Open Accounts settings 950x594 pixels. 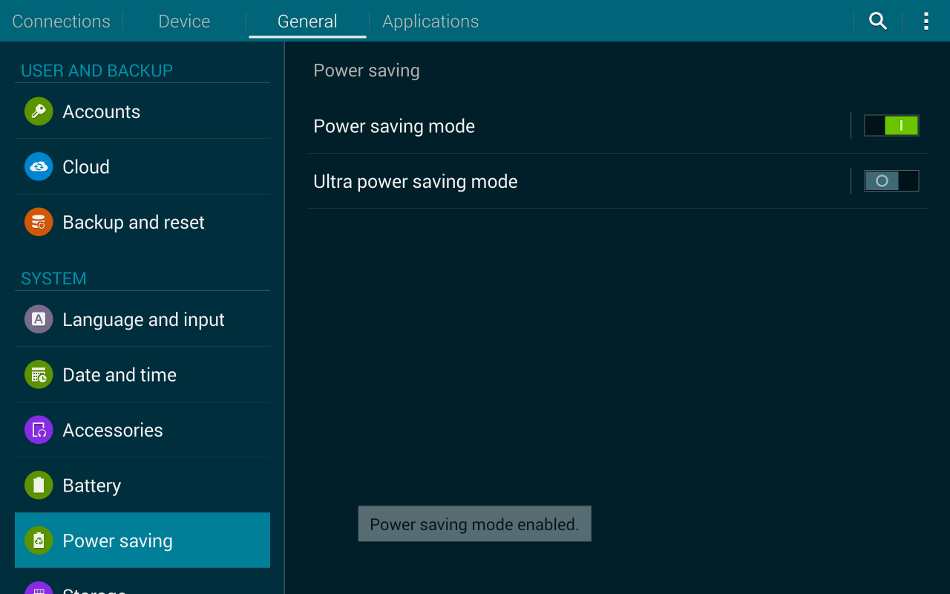[x=142, y=112]
